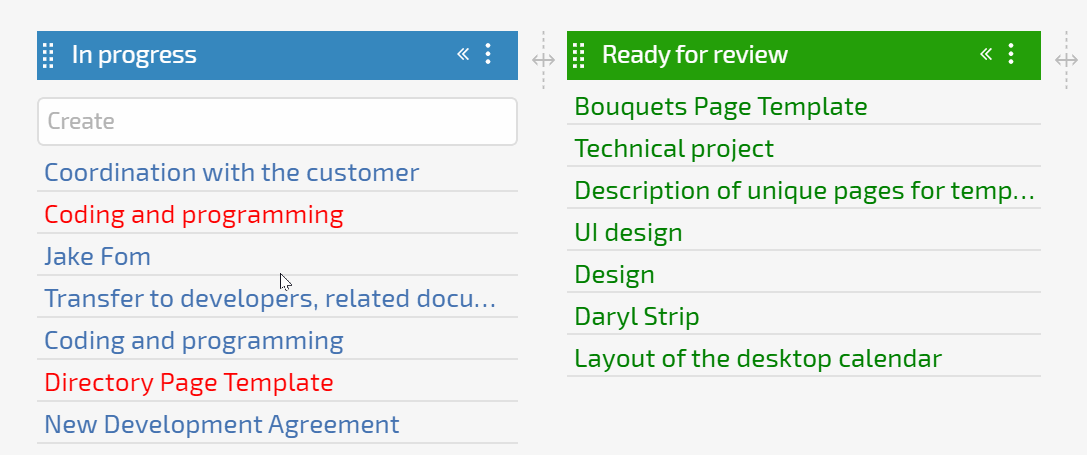The width and height of the screenshot is (1087, 455).
Task: Open Bouquets Page Template task
Action: click(804, 107)
